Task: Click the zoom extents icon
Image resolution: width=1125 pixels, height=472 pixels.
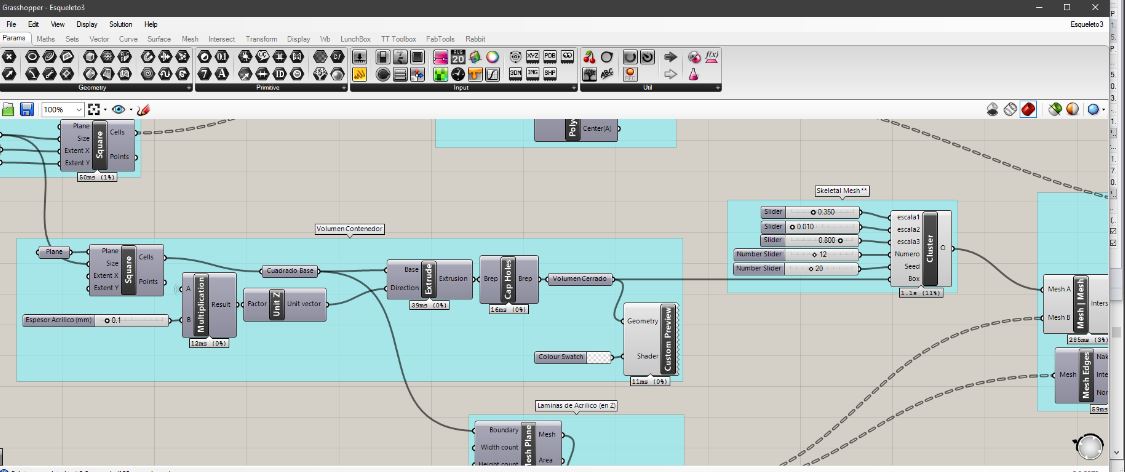Action: point(94,110)
